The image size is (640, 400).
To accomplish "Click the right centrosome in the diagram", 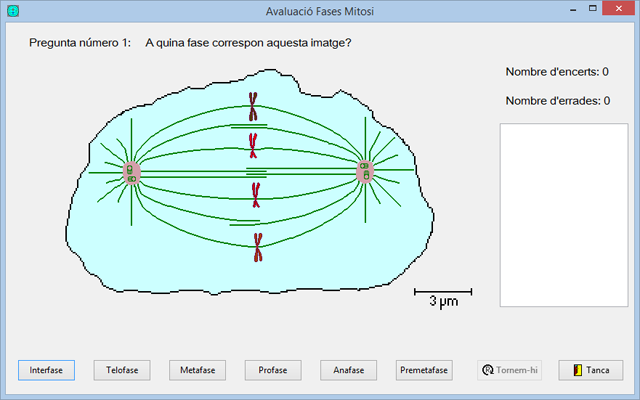I will (x=364, y=171).
